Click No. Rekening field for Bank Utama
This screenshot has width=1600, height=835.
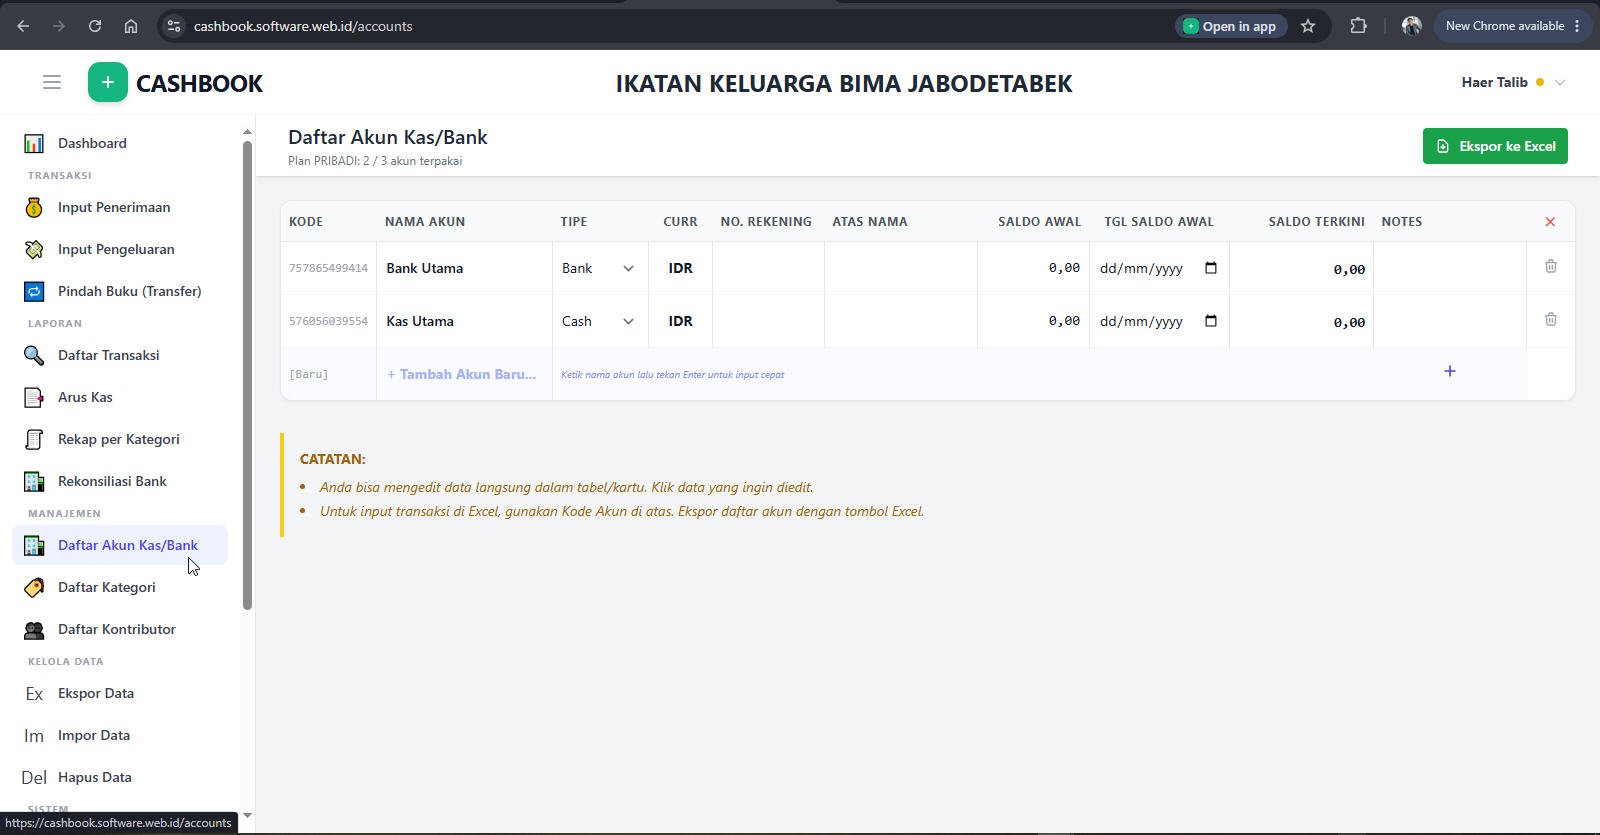coord(768,268)
